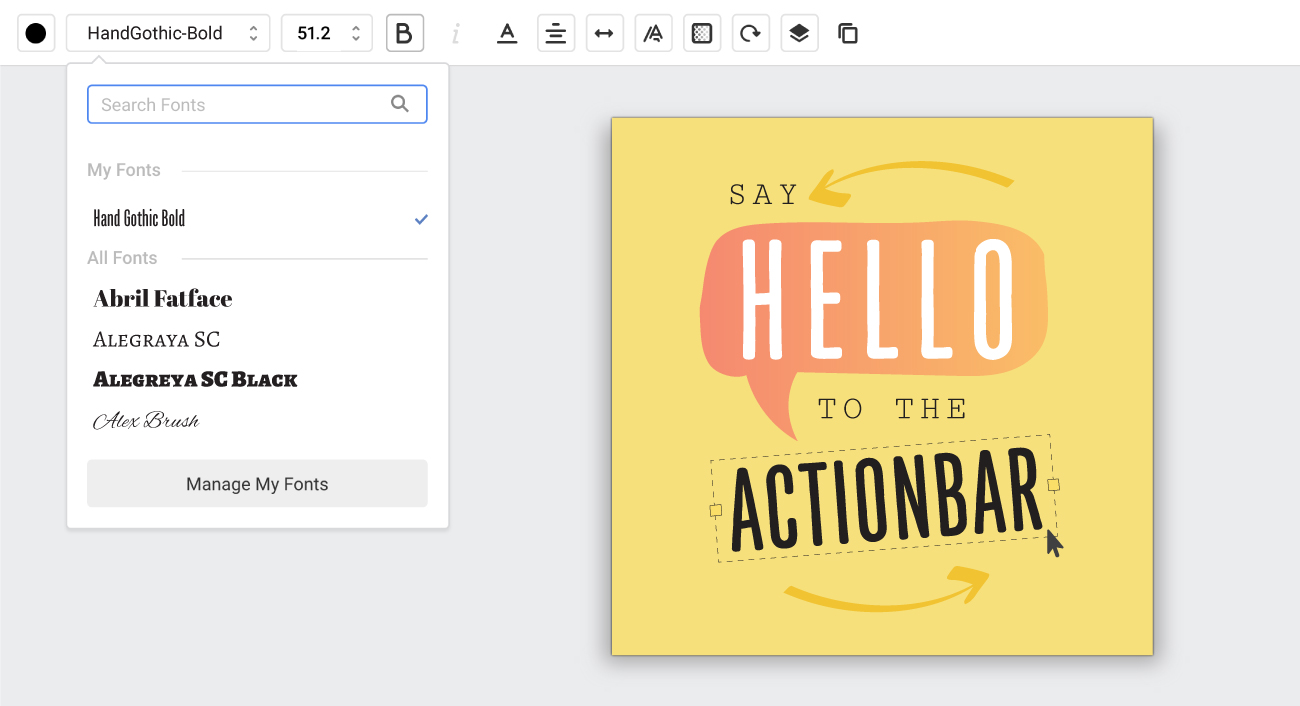Click the transparency checkerboard icon

click(702, 34)
